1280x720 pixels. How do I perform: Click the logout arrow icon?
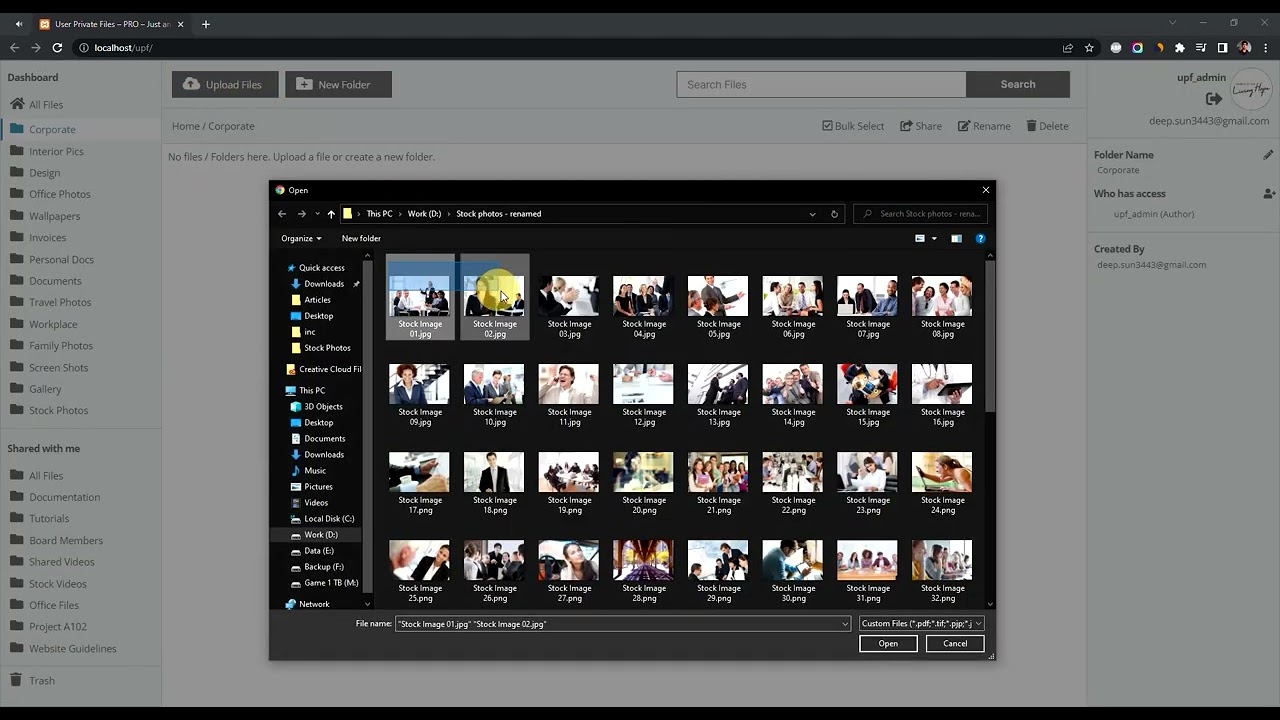coord(1214,99)
